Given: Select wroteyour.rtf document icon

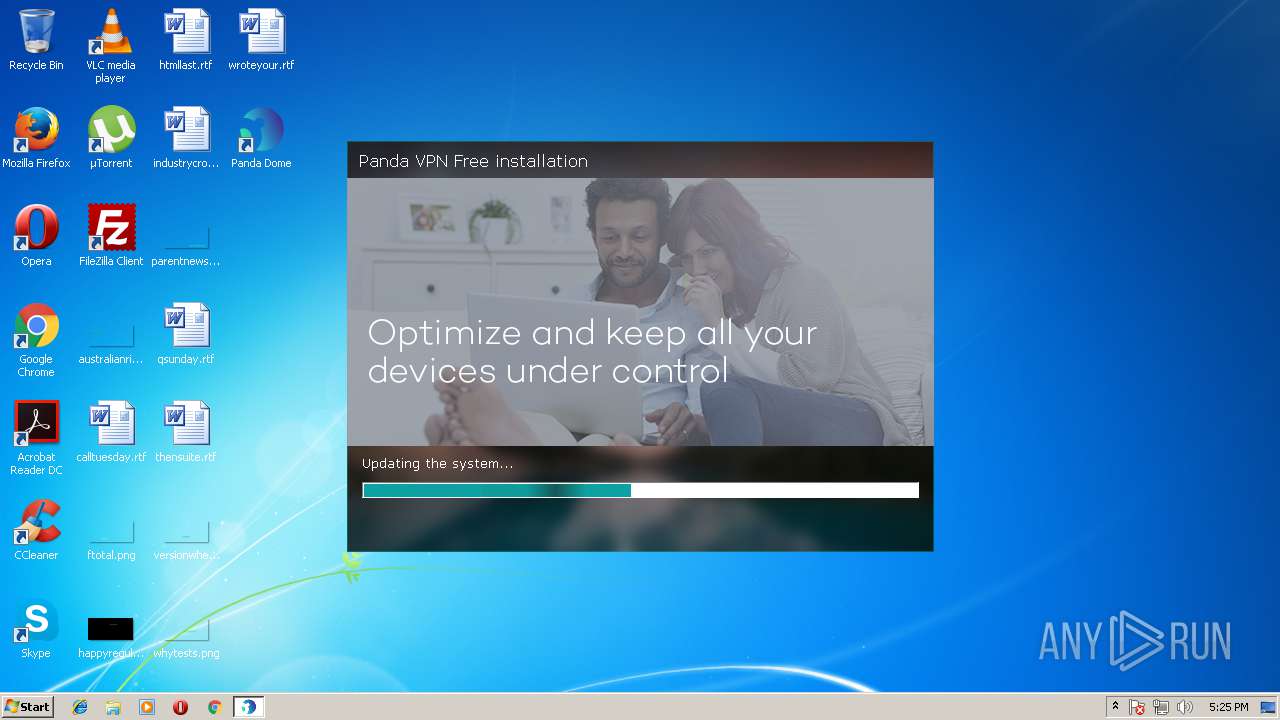Looking at the screenshot, I should (x=261, y=32).
